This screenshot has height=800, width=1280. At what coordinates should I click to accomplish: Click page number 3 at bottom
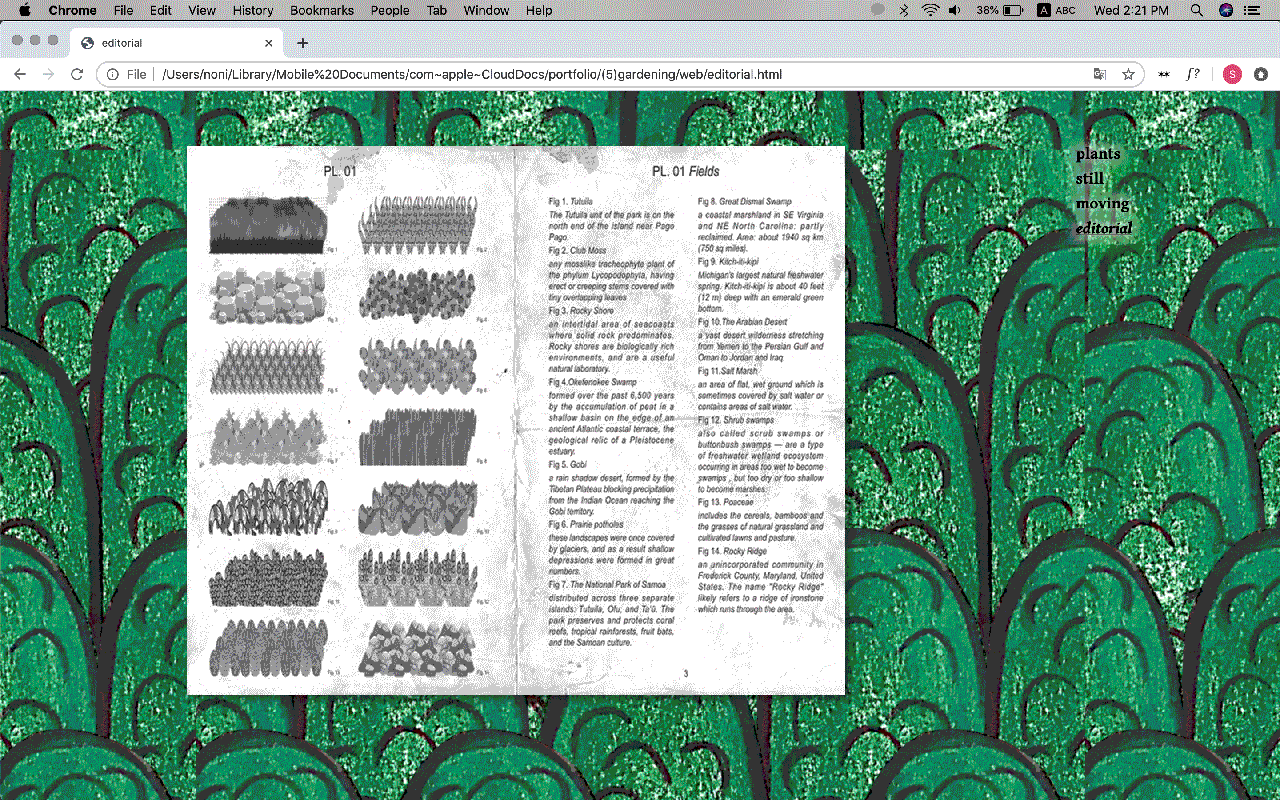[685, 673]
